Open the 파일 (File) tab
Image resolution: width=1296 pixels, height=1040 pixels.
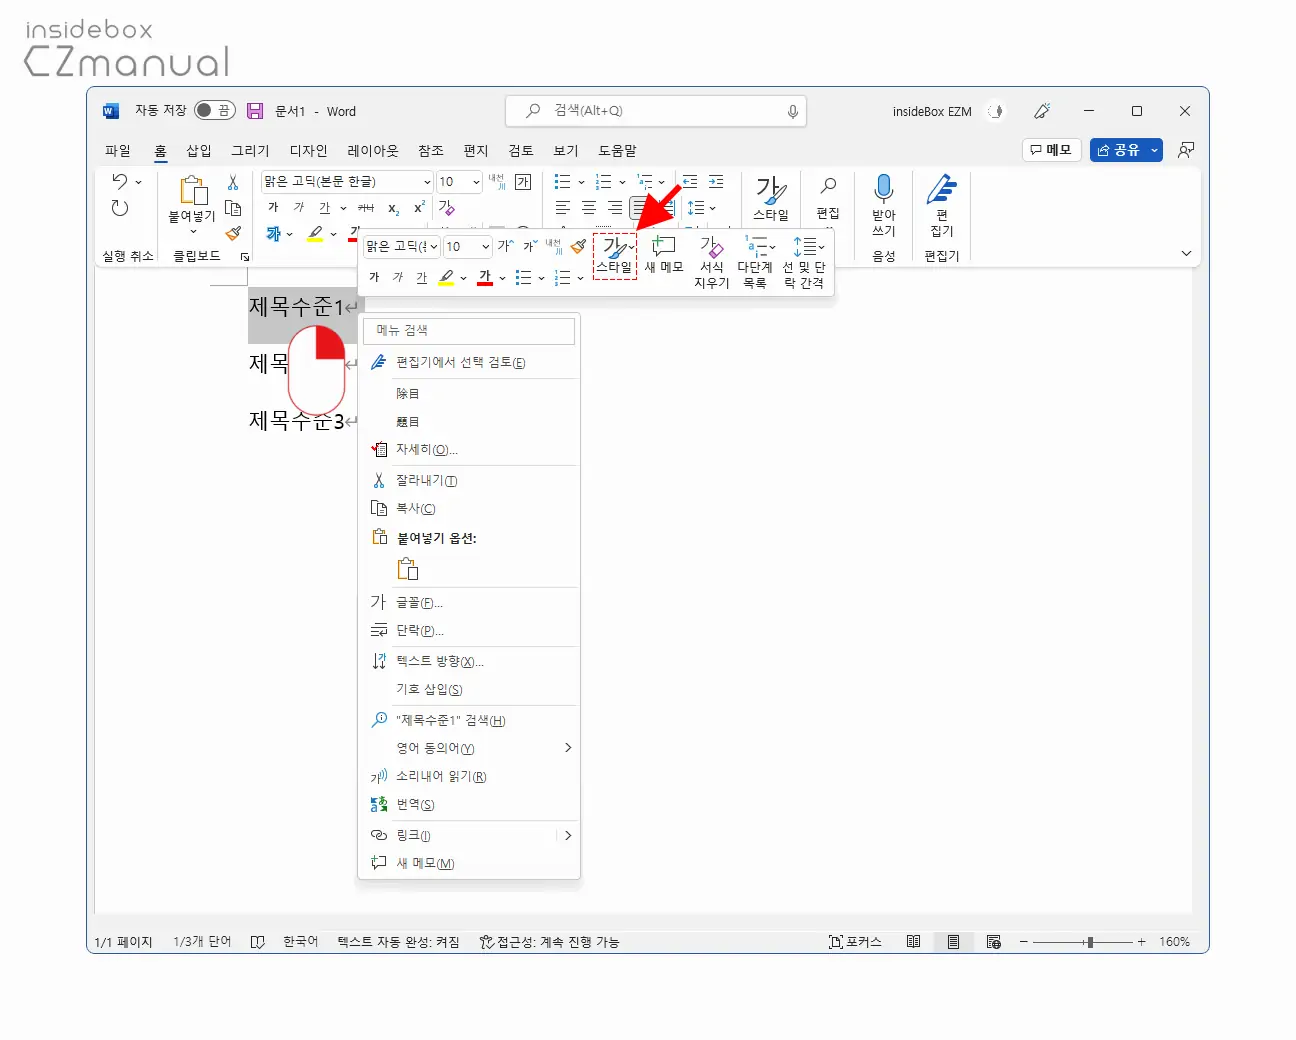click(x=118, y=151)
